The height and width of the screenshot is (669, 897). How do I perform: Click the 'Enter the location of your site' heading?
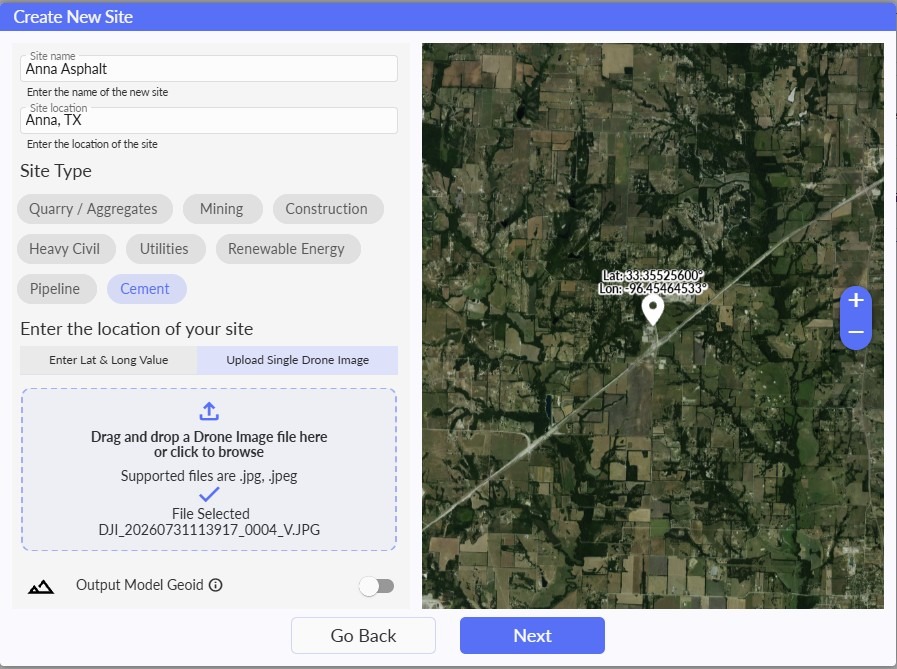click(137, 329)
